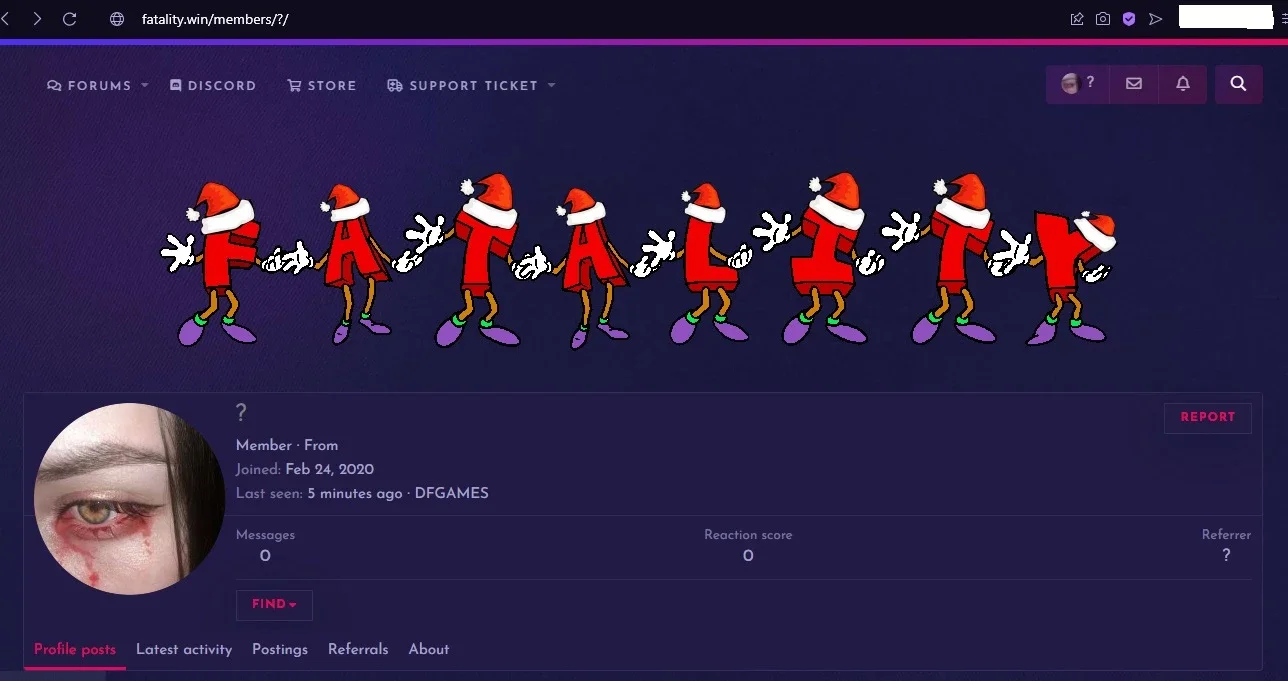Open the inbox envelope icon
The height and width of the screenshot is (681, 1288).
point(1134,84)
